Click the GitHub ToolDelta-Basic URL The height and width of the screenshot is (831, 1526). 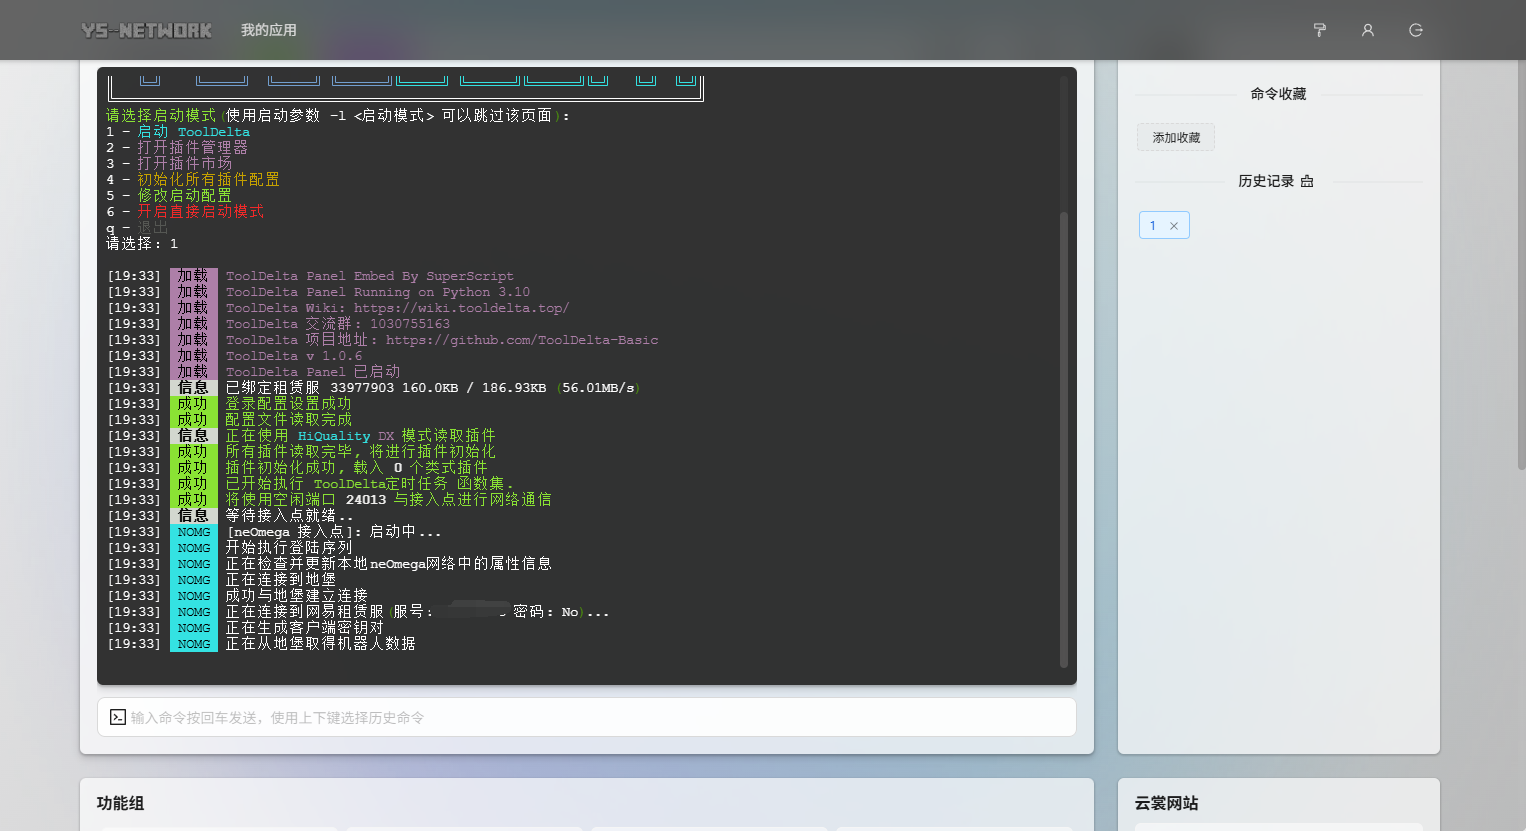point(522,340)
